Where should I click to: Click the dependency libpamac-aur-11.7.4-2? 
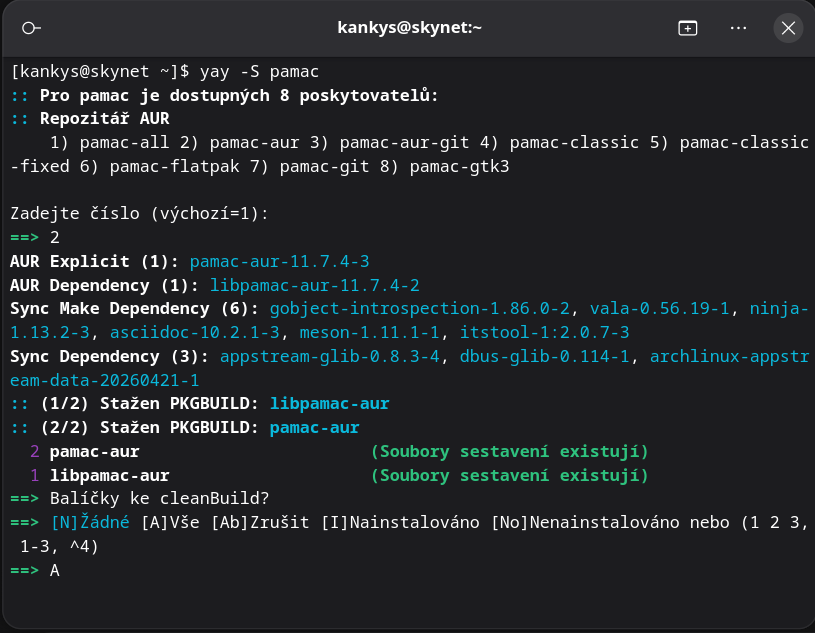coord(315,286)
